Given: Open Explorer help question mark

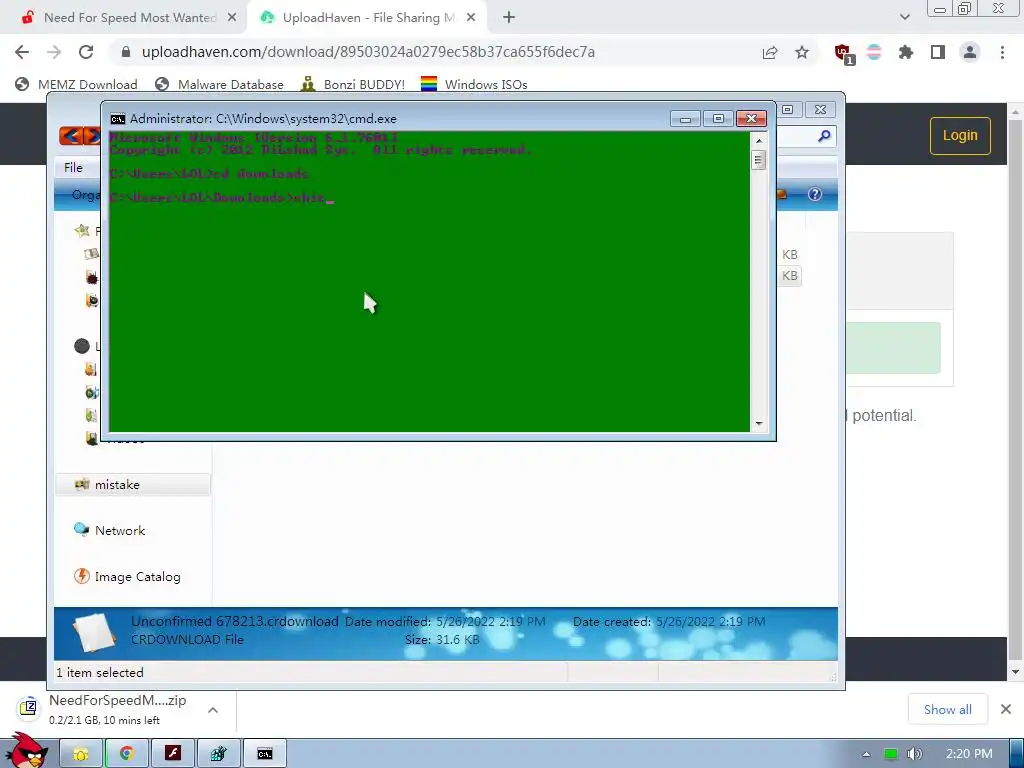Looking at the screenshot, I should pos(814,194).
